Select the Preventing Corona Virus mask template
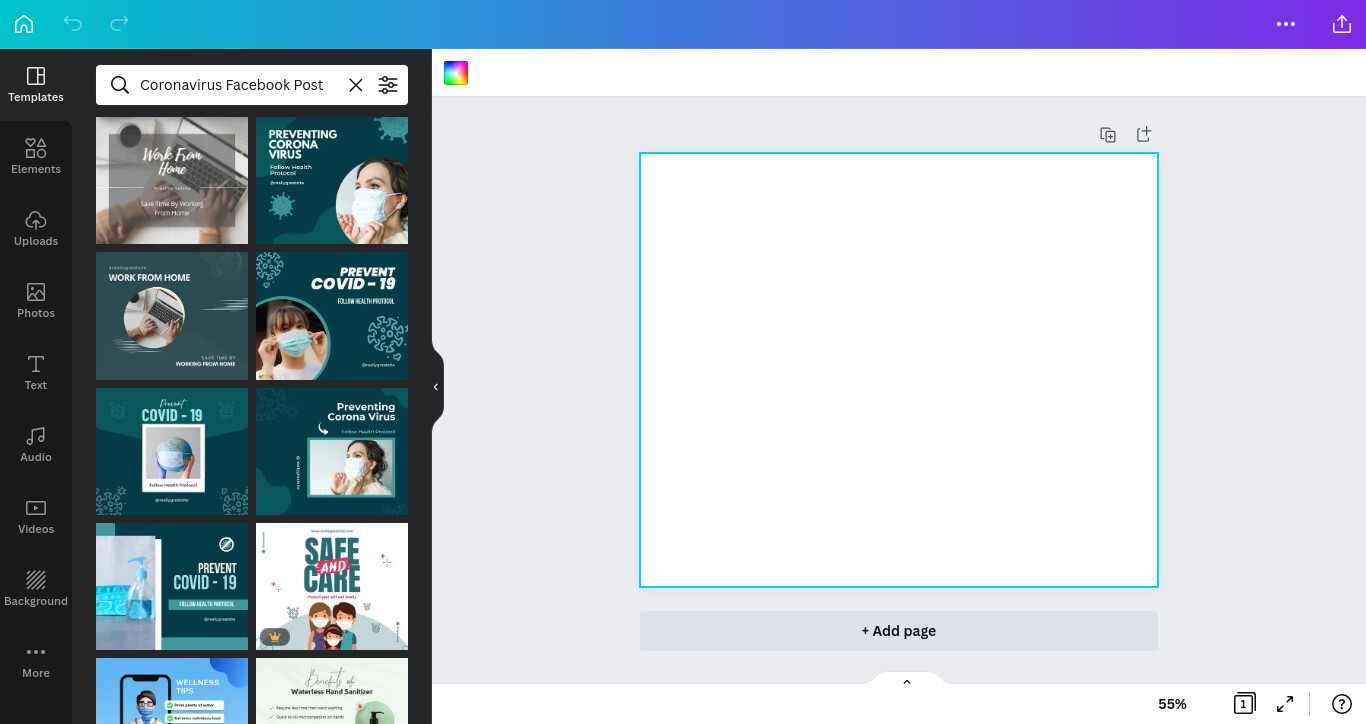The height and width of the screenshot is (724, 1366). pyautogui.click(x=332, y=180)
